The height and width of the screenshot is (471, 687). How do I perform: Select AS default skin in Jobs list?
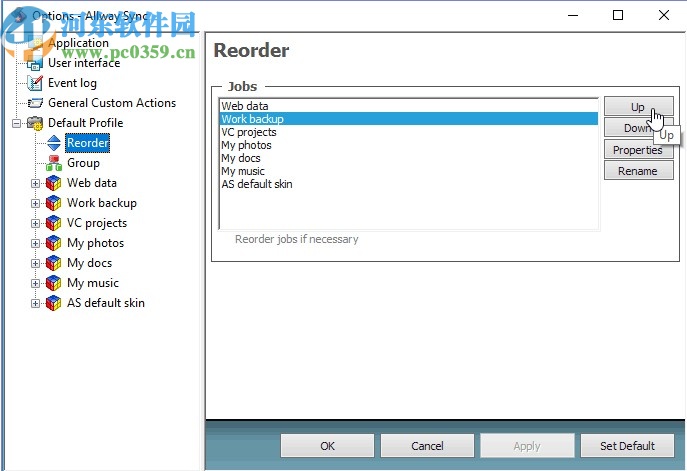tap(409, 184)
